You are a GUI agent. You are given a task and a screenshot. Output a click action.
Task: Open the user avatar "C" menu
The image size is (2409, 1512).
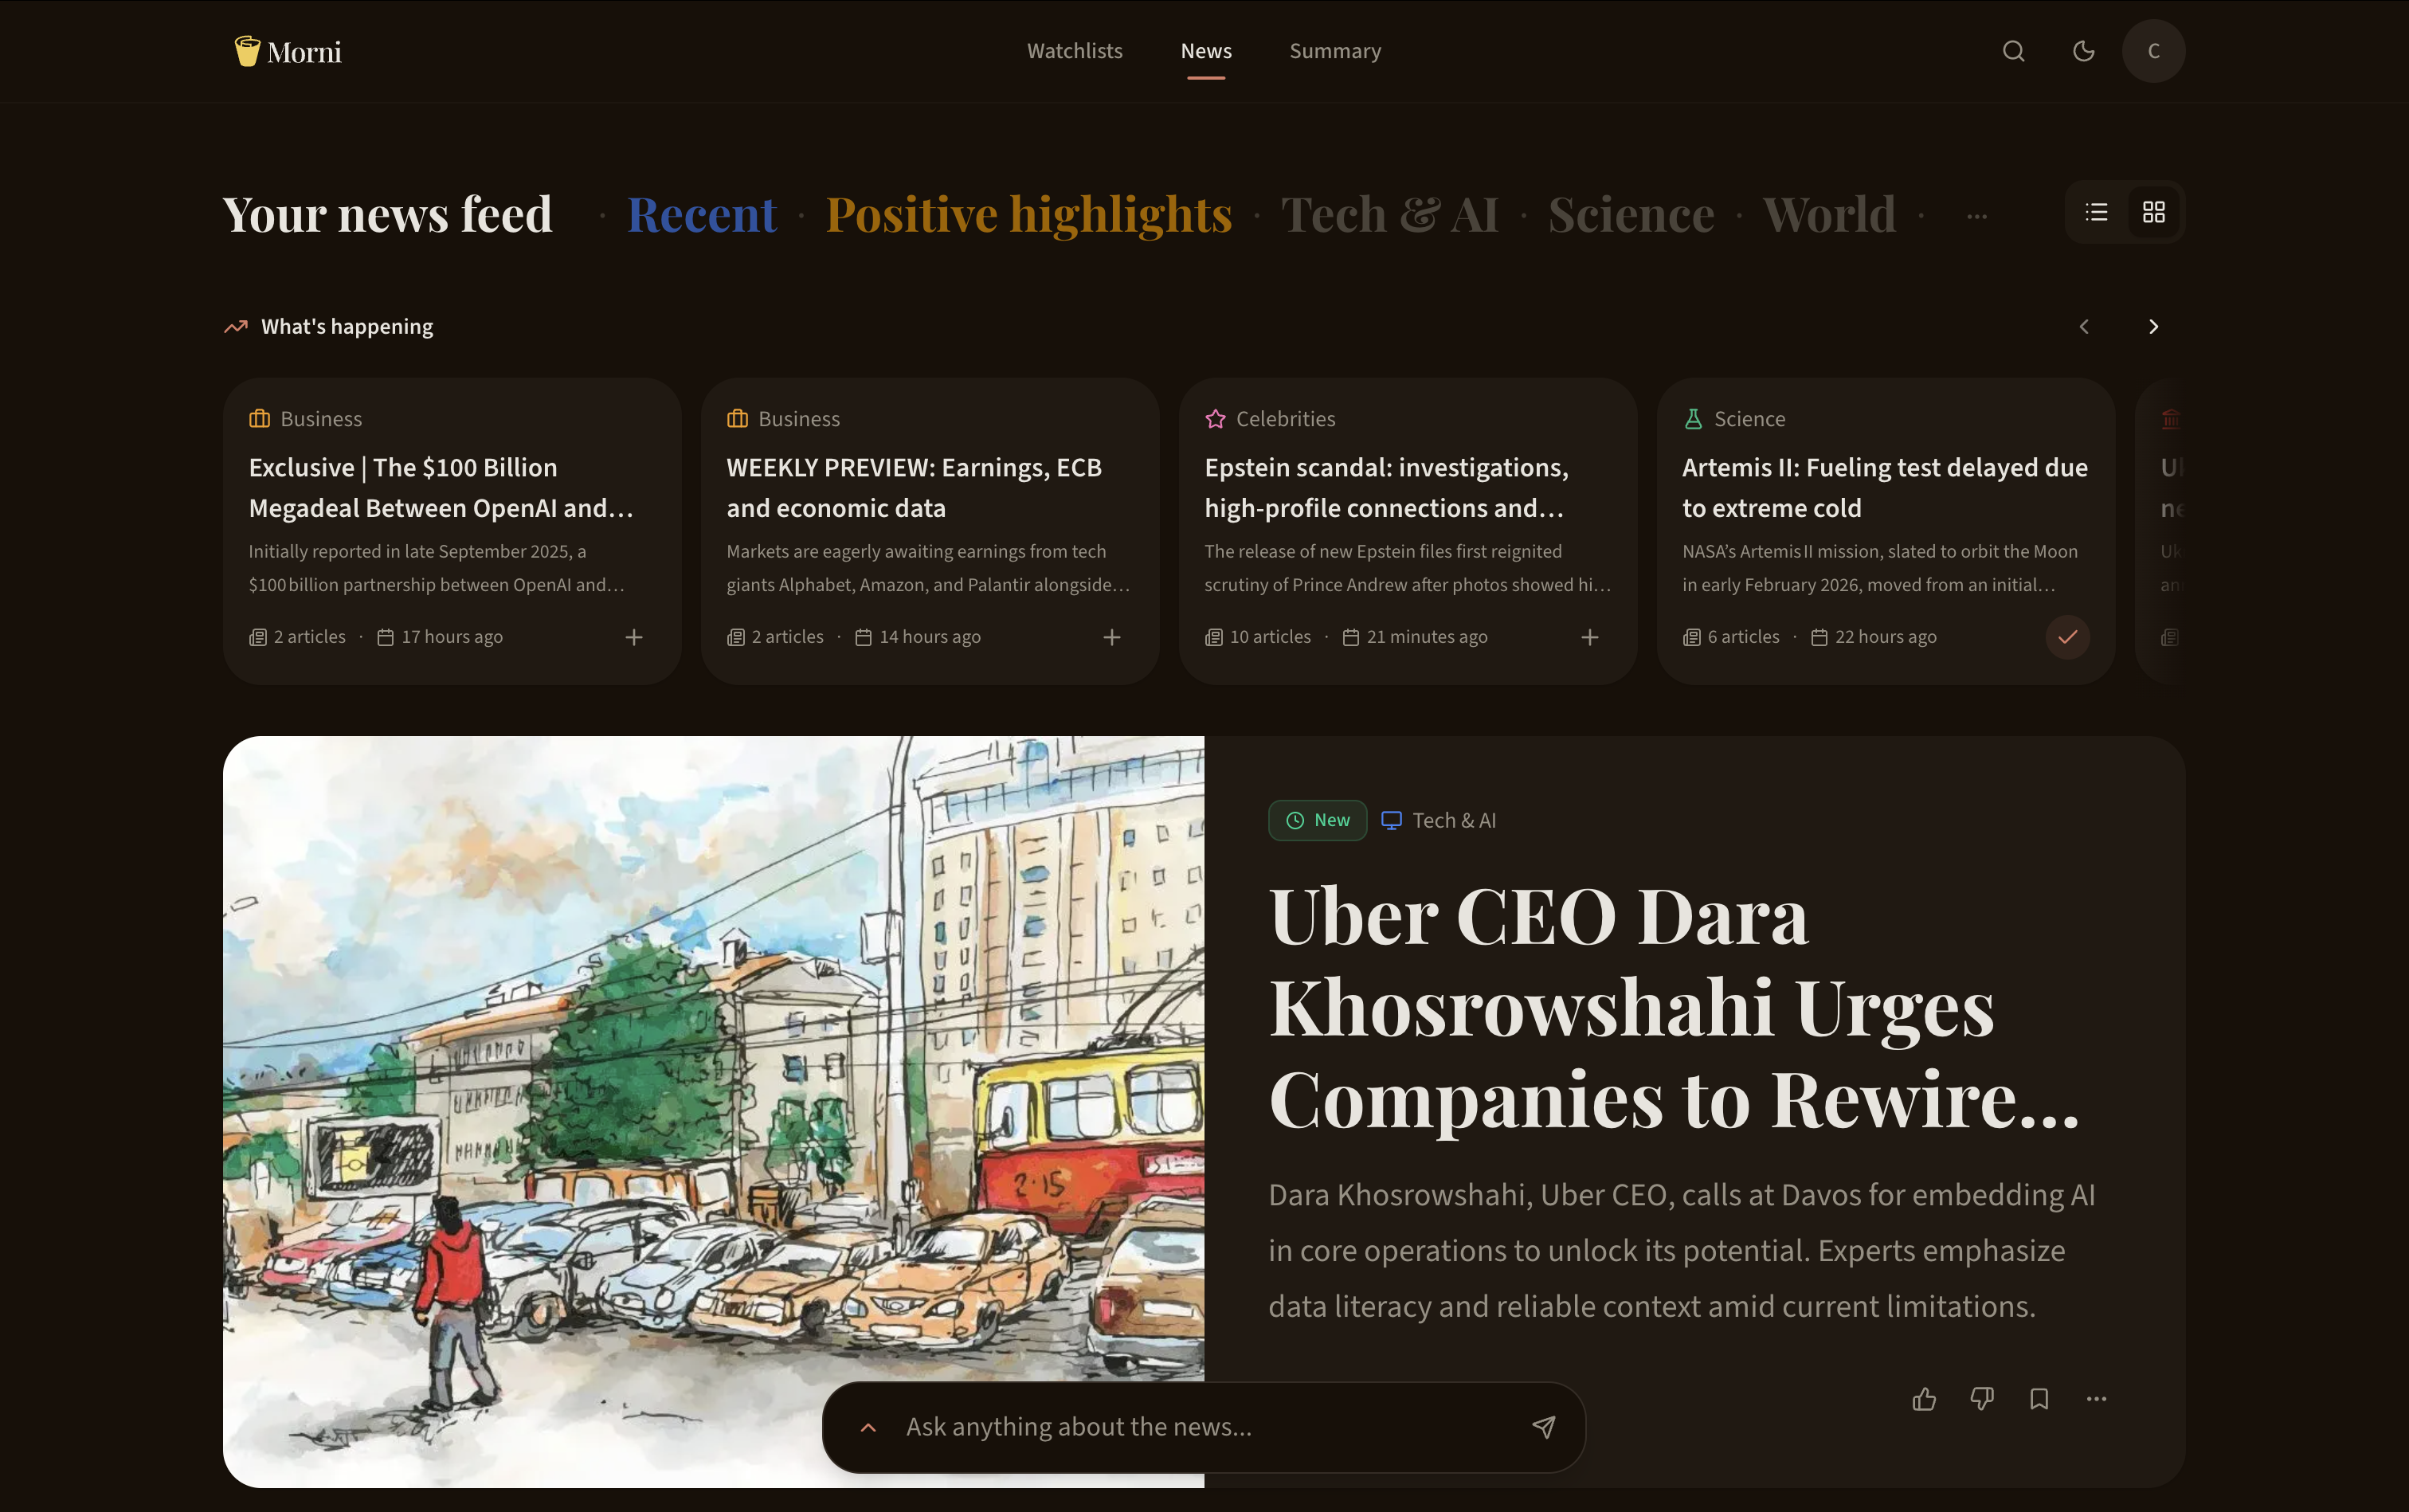tap(2153, 51)
